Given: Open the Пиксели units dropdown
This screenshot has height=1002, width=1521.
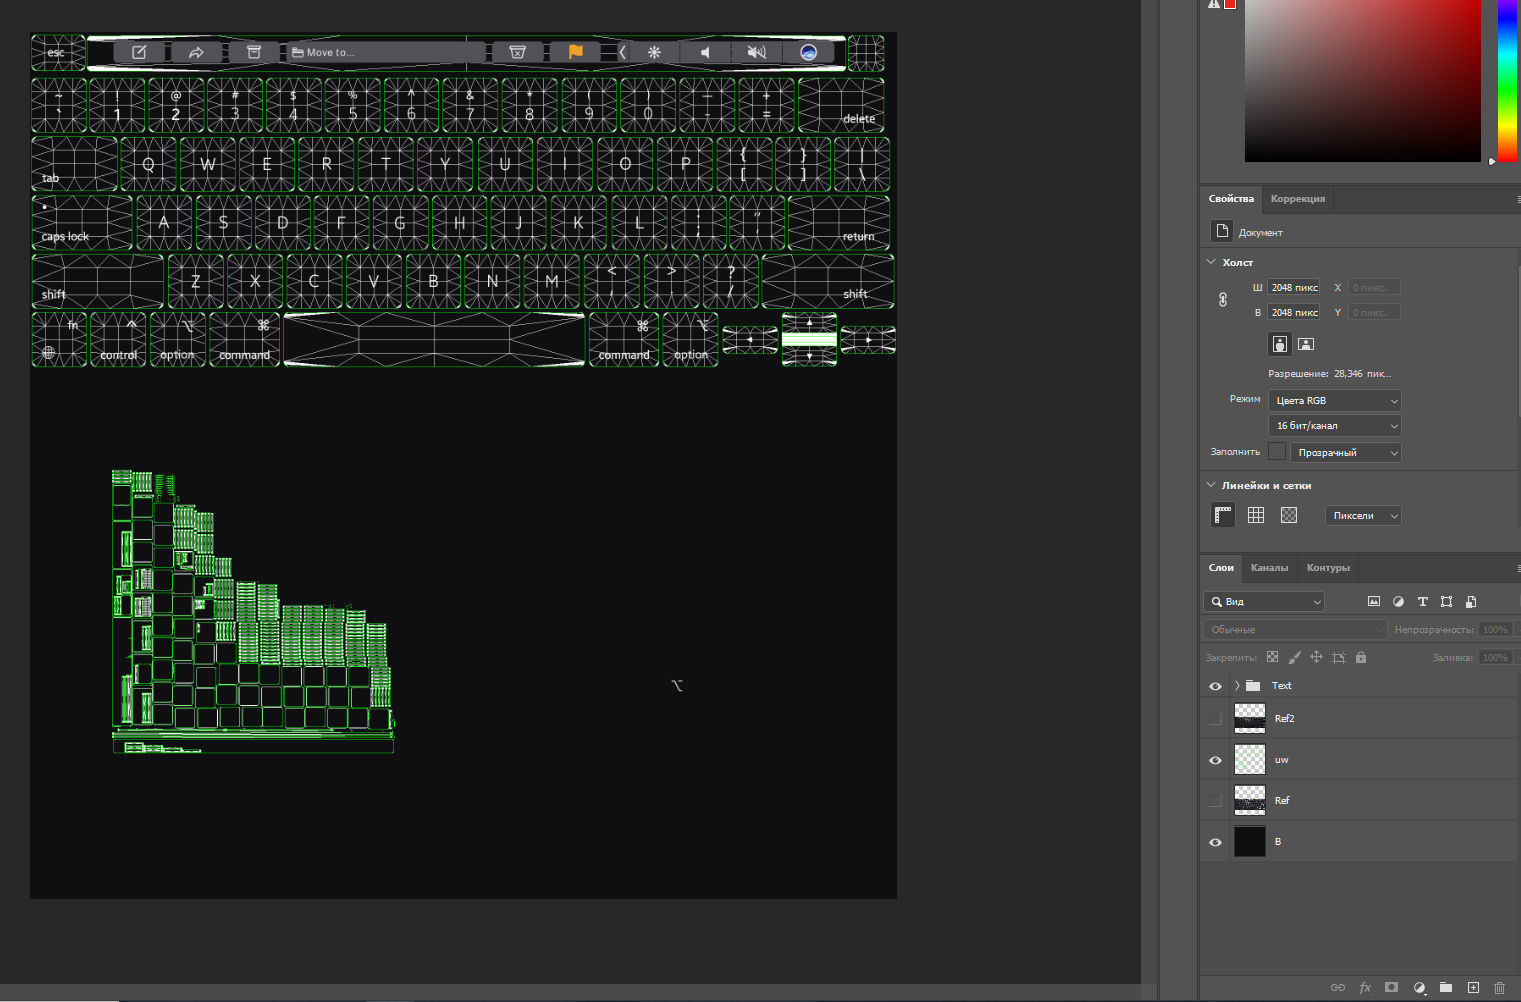Looking at the screenshot, I should click(x=1363, y=515).
